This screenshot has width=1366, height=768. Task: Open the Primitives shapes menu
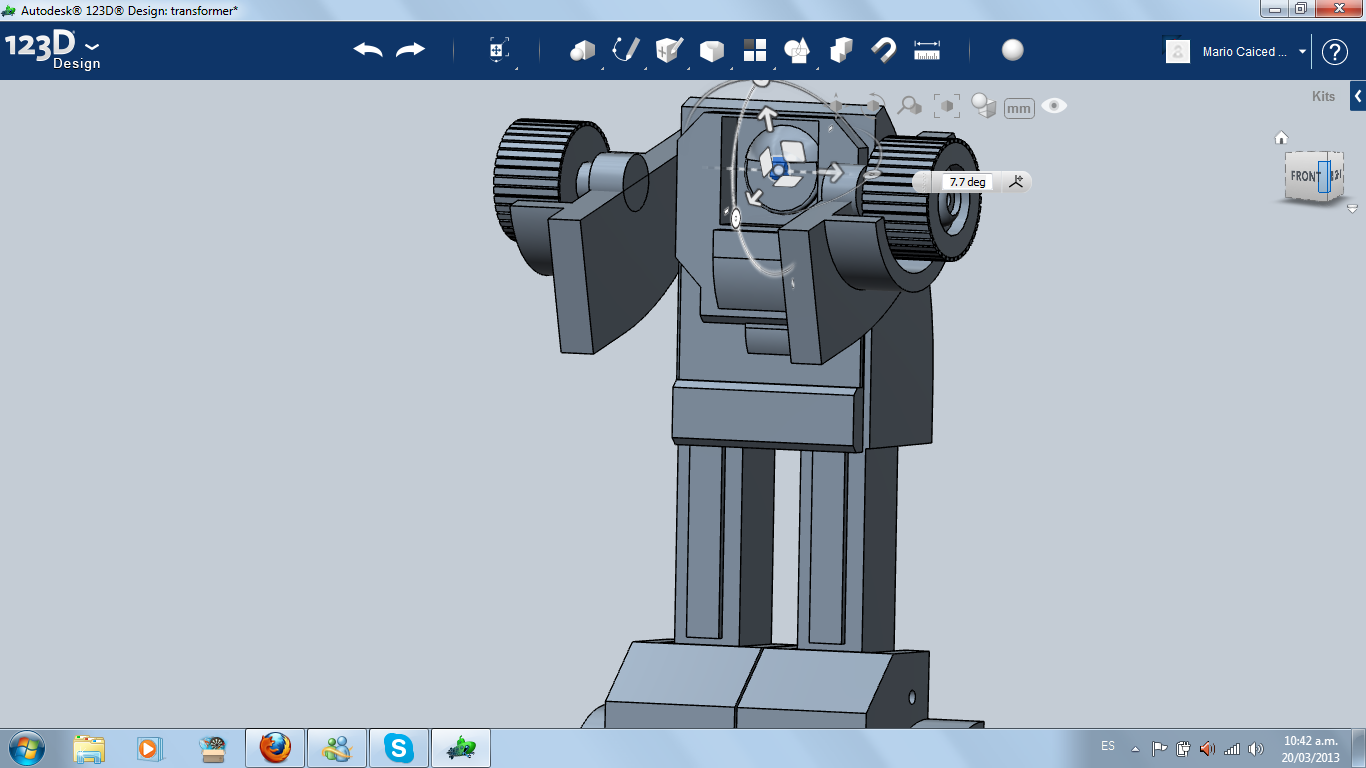click(x=583, y=50)
